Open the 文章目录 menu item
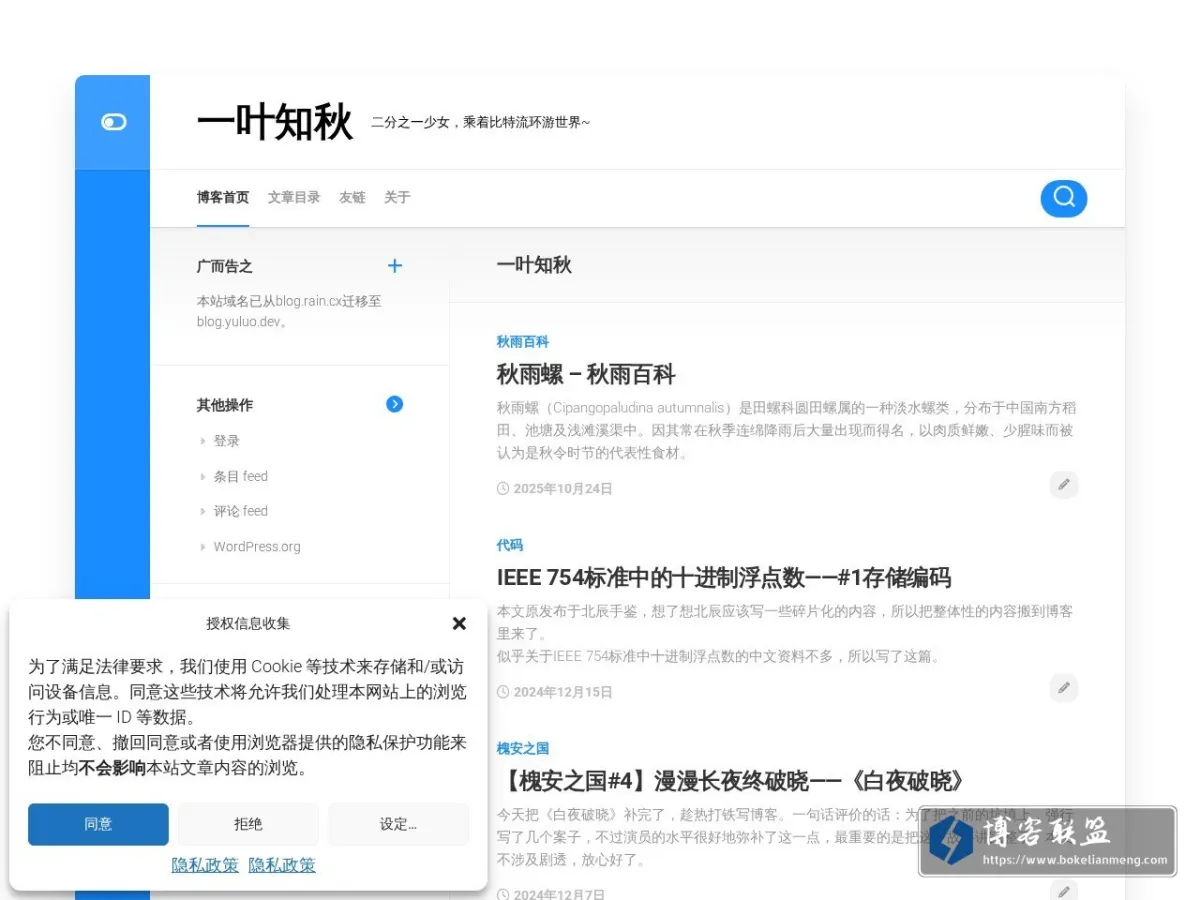Viewport: 1200px width, 900px height. click(x=294, y=197)
